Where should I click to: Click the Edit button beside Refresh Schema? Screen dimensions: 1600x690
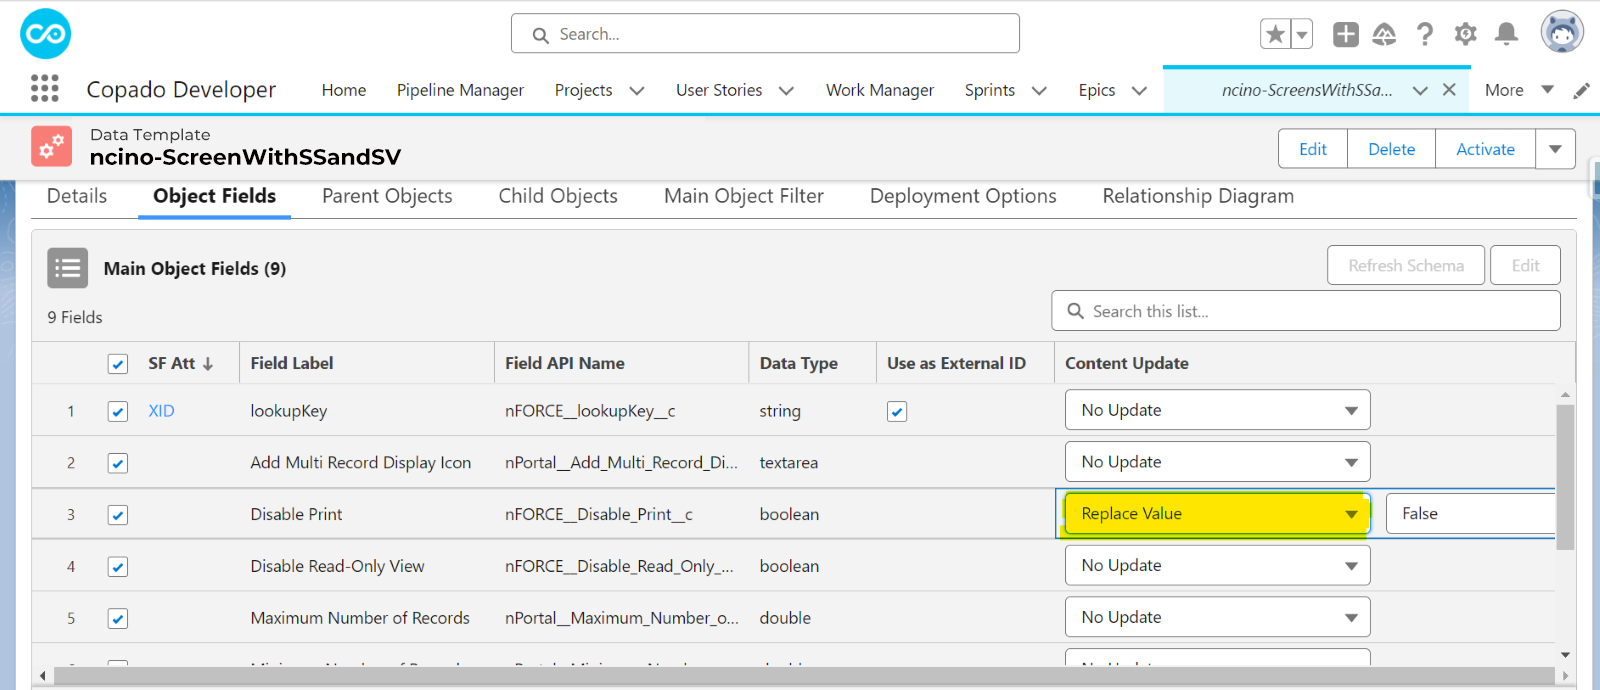[x=1525, y=265]
